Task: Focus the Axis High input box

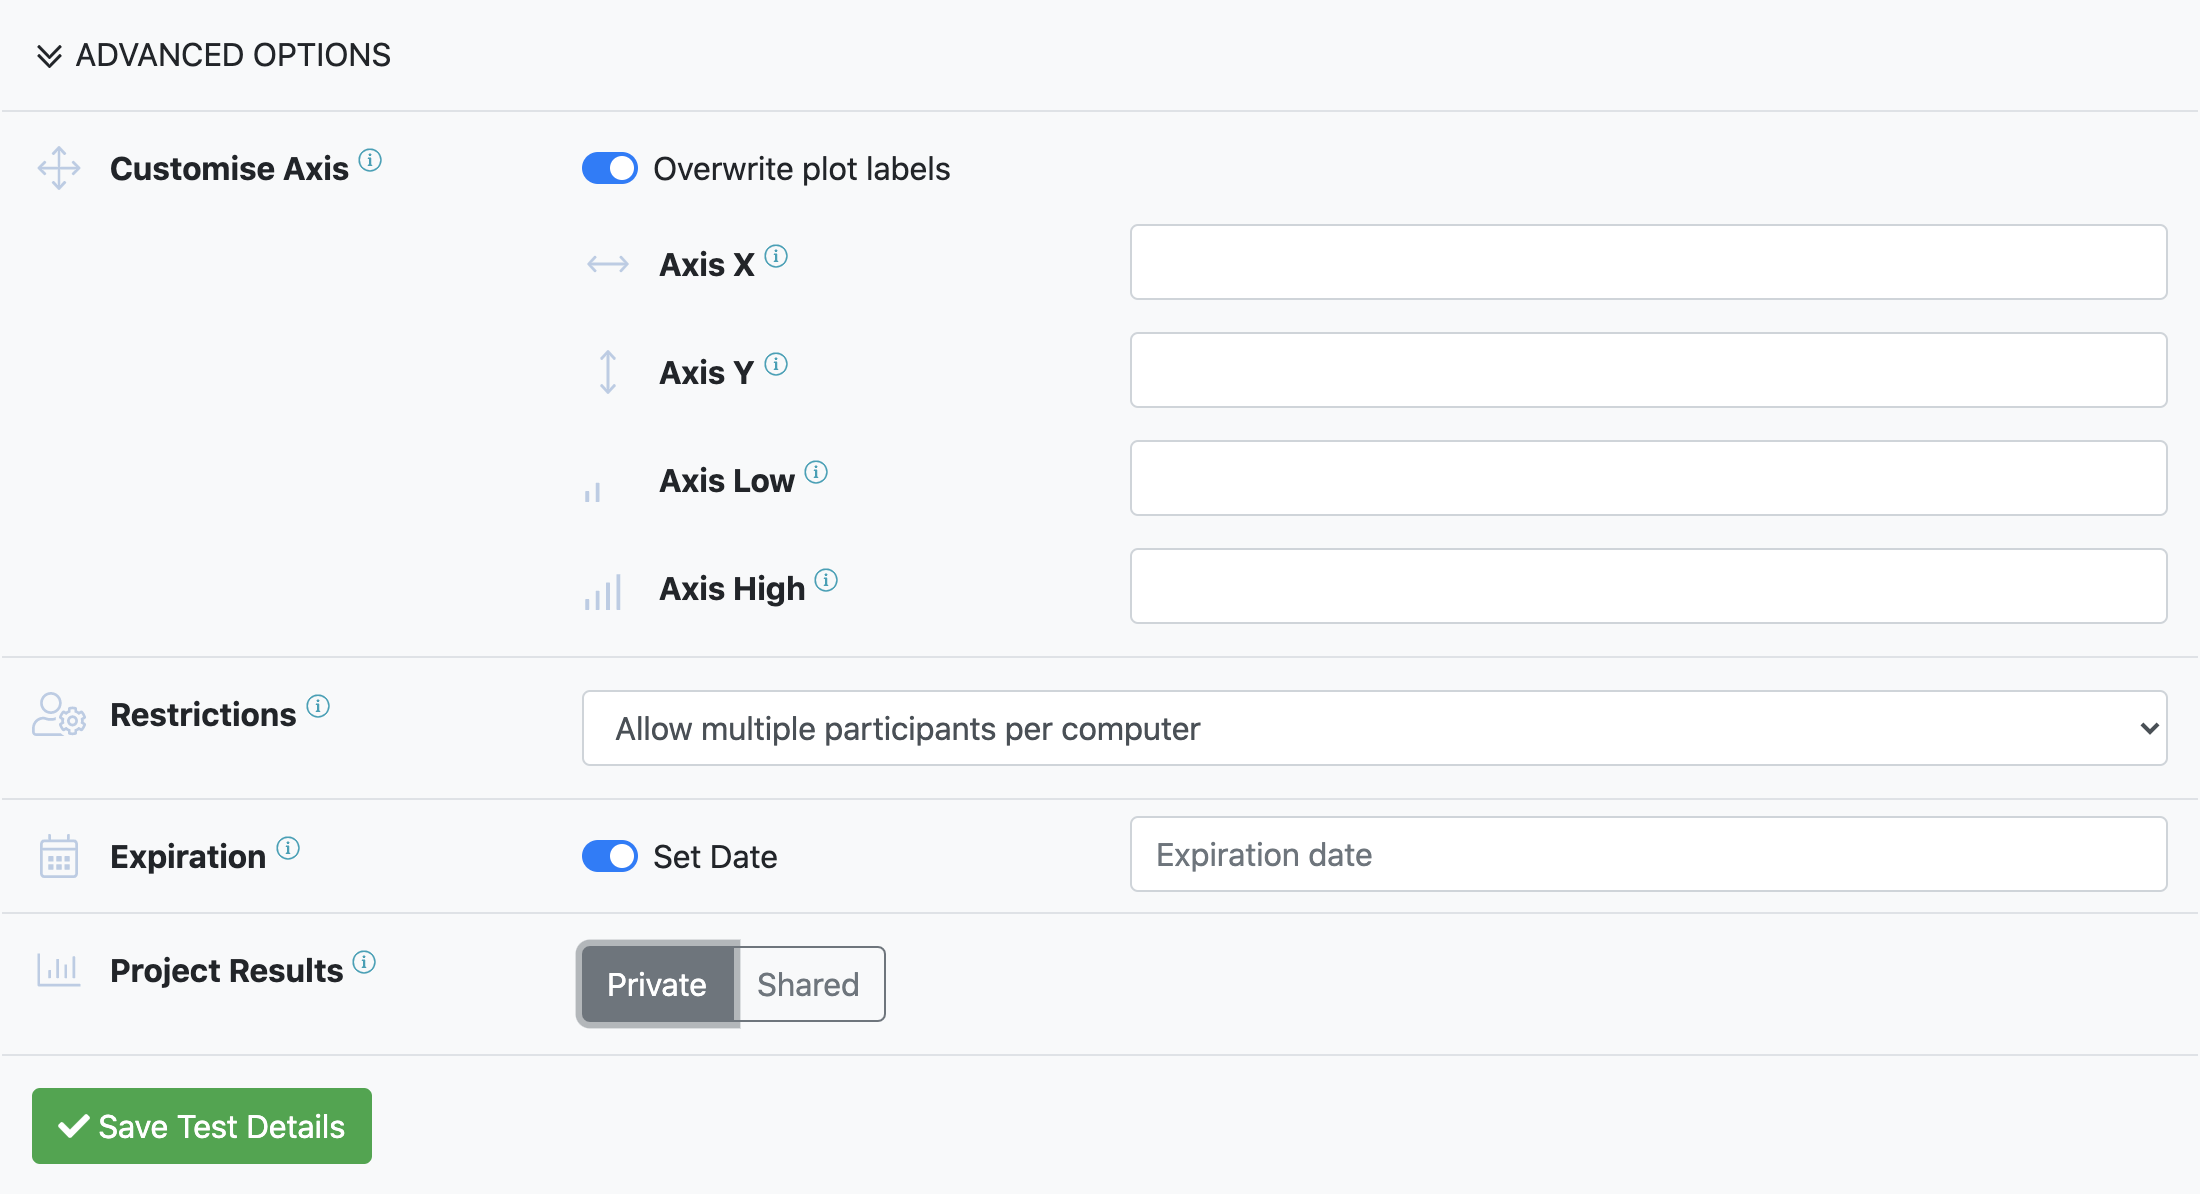Action: (x=1648, y=586)
